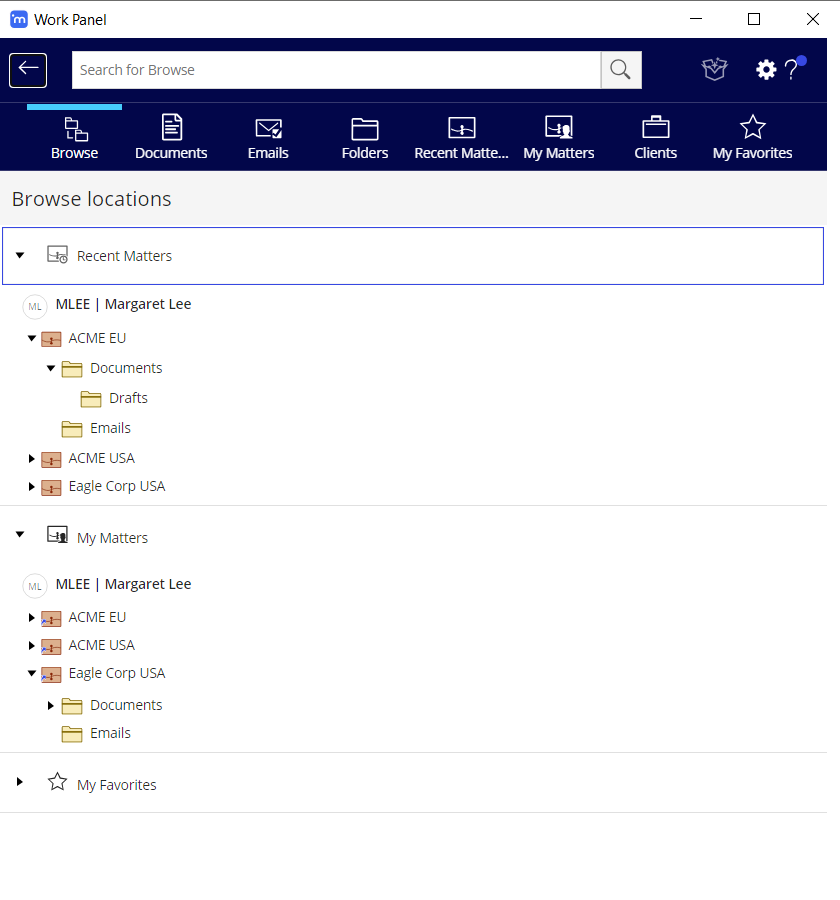Viewport: 840px width, 900px height.
Task: Open the help question mark icon
Action: [x=791, y=70]
